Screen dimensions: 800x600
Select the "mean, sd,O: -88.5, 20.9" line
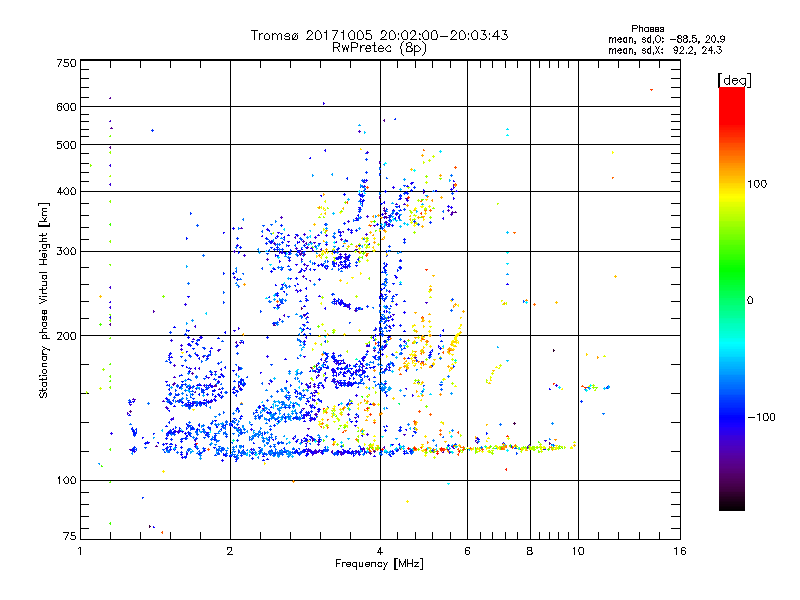pos(666,39)
